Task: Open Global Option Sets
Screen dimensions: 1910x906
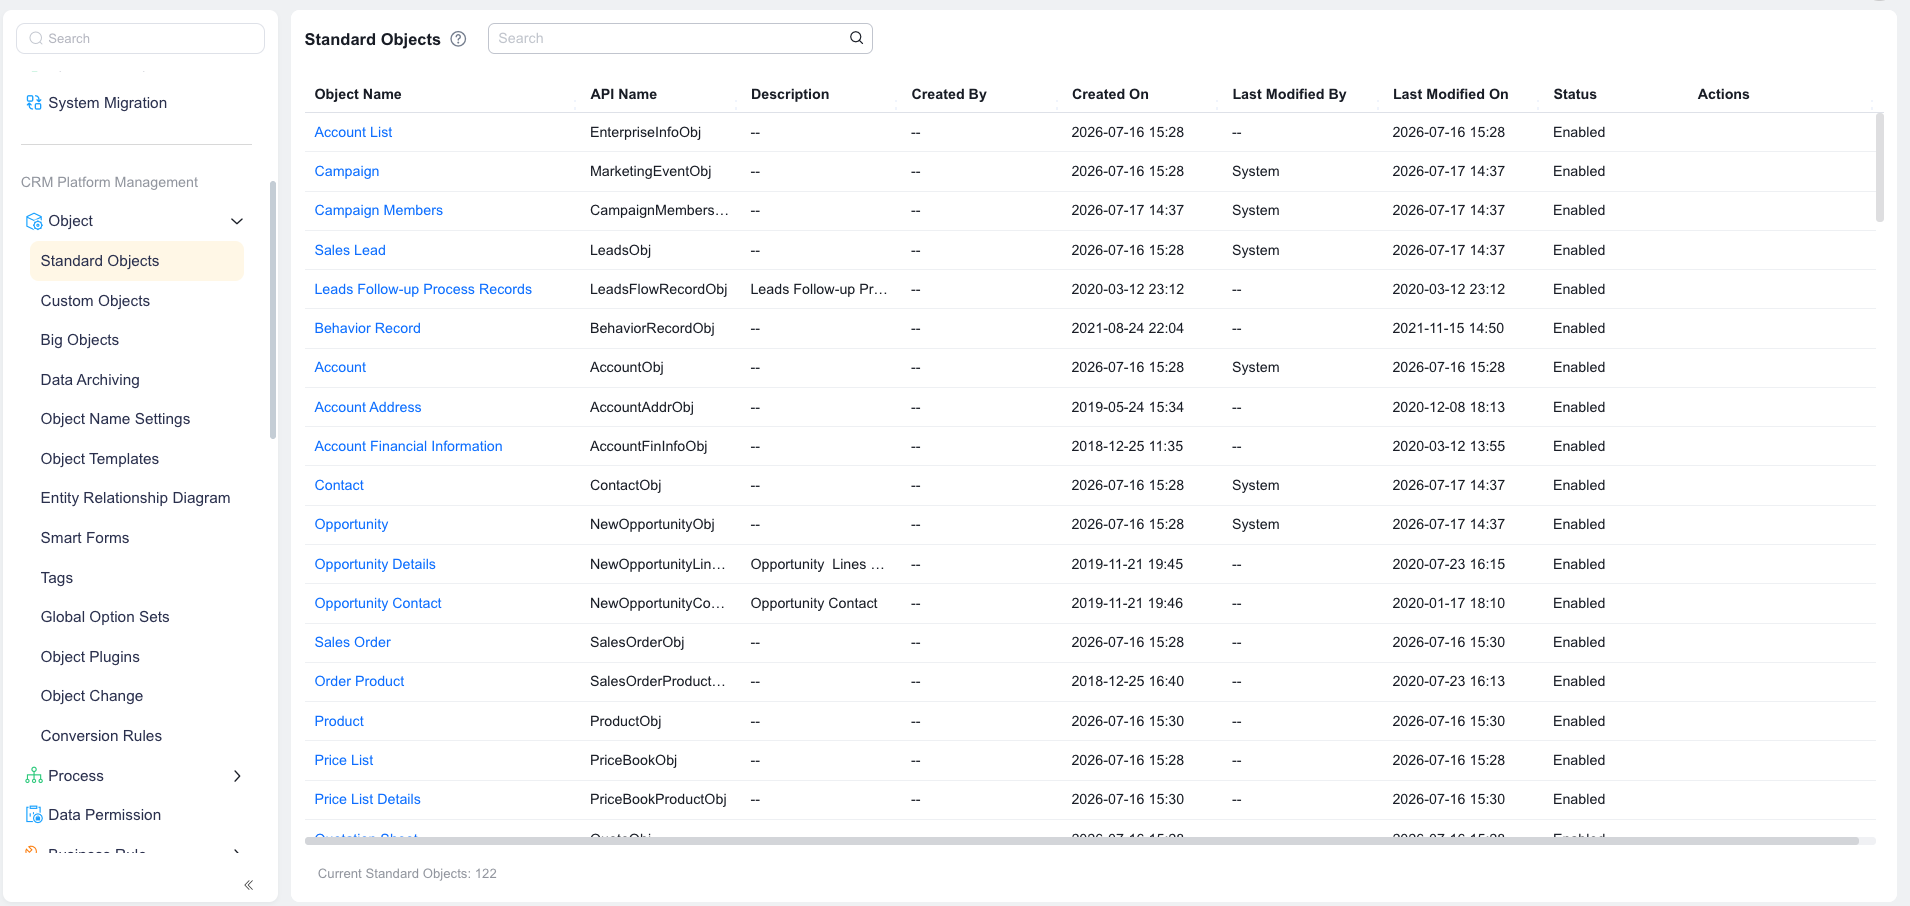Action: (x=105, y=617)
